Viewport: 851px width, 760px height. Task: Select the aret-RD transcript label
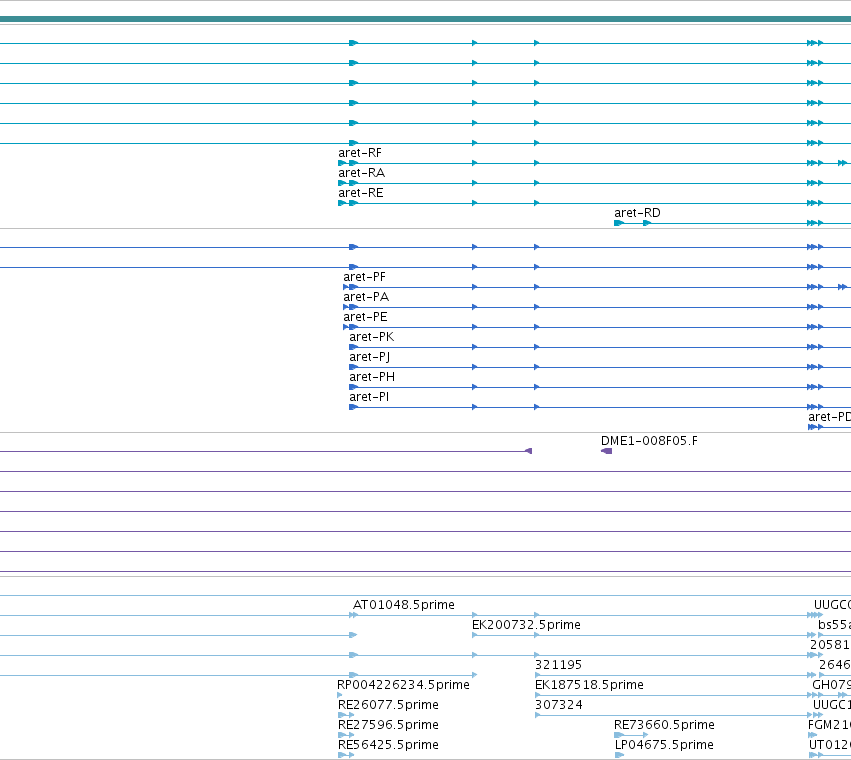637,213
